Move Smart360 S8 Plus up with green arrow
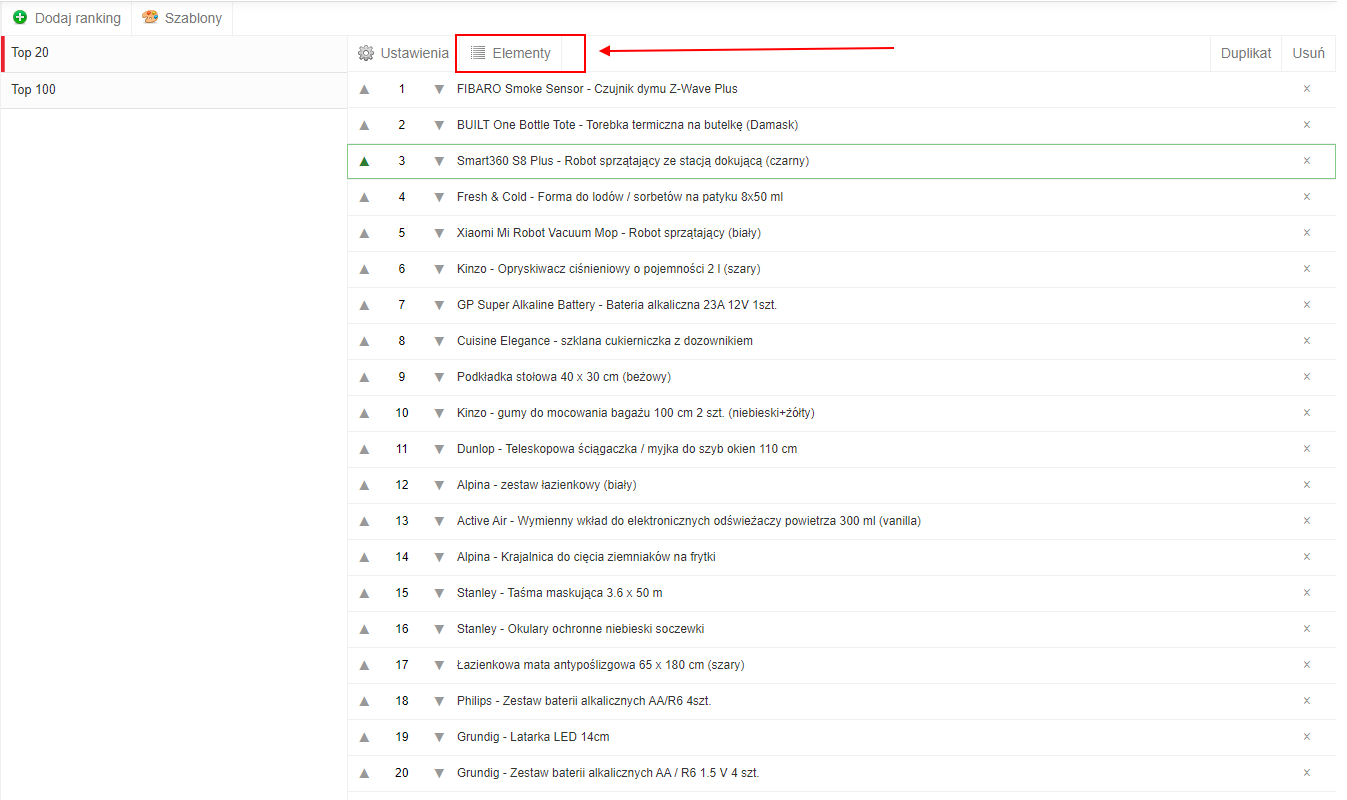The width and height of the screenshot is (1347, 800). coord(364,161)
